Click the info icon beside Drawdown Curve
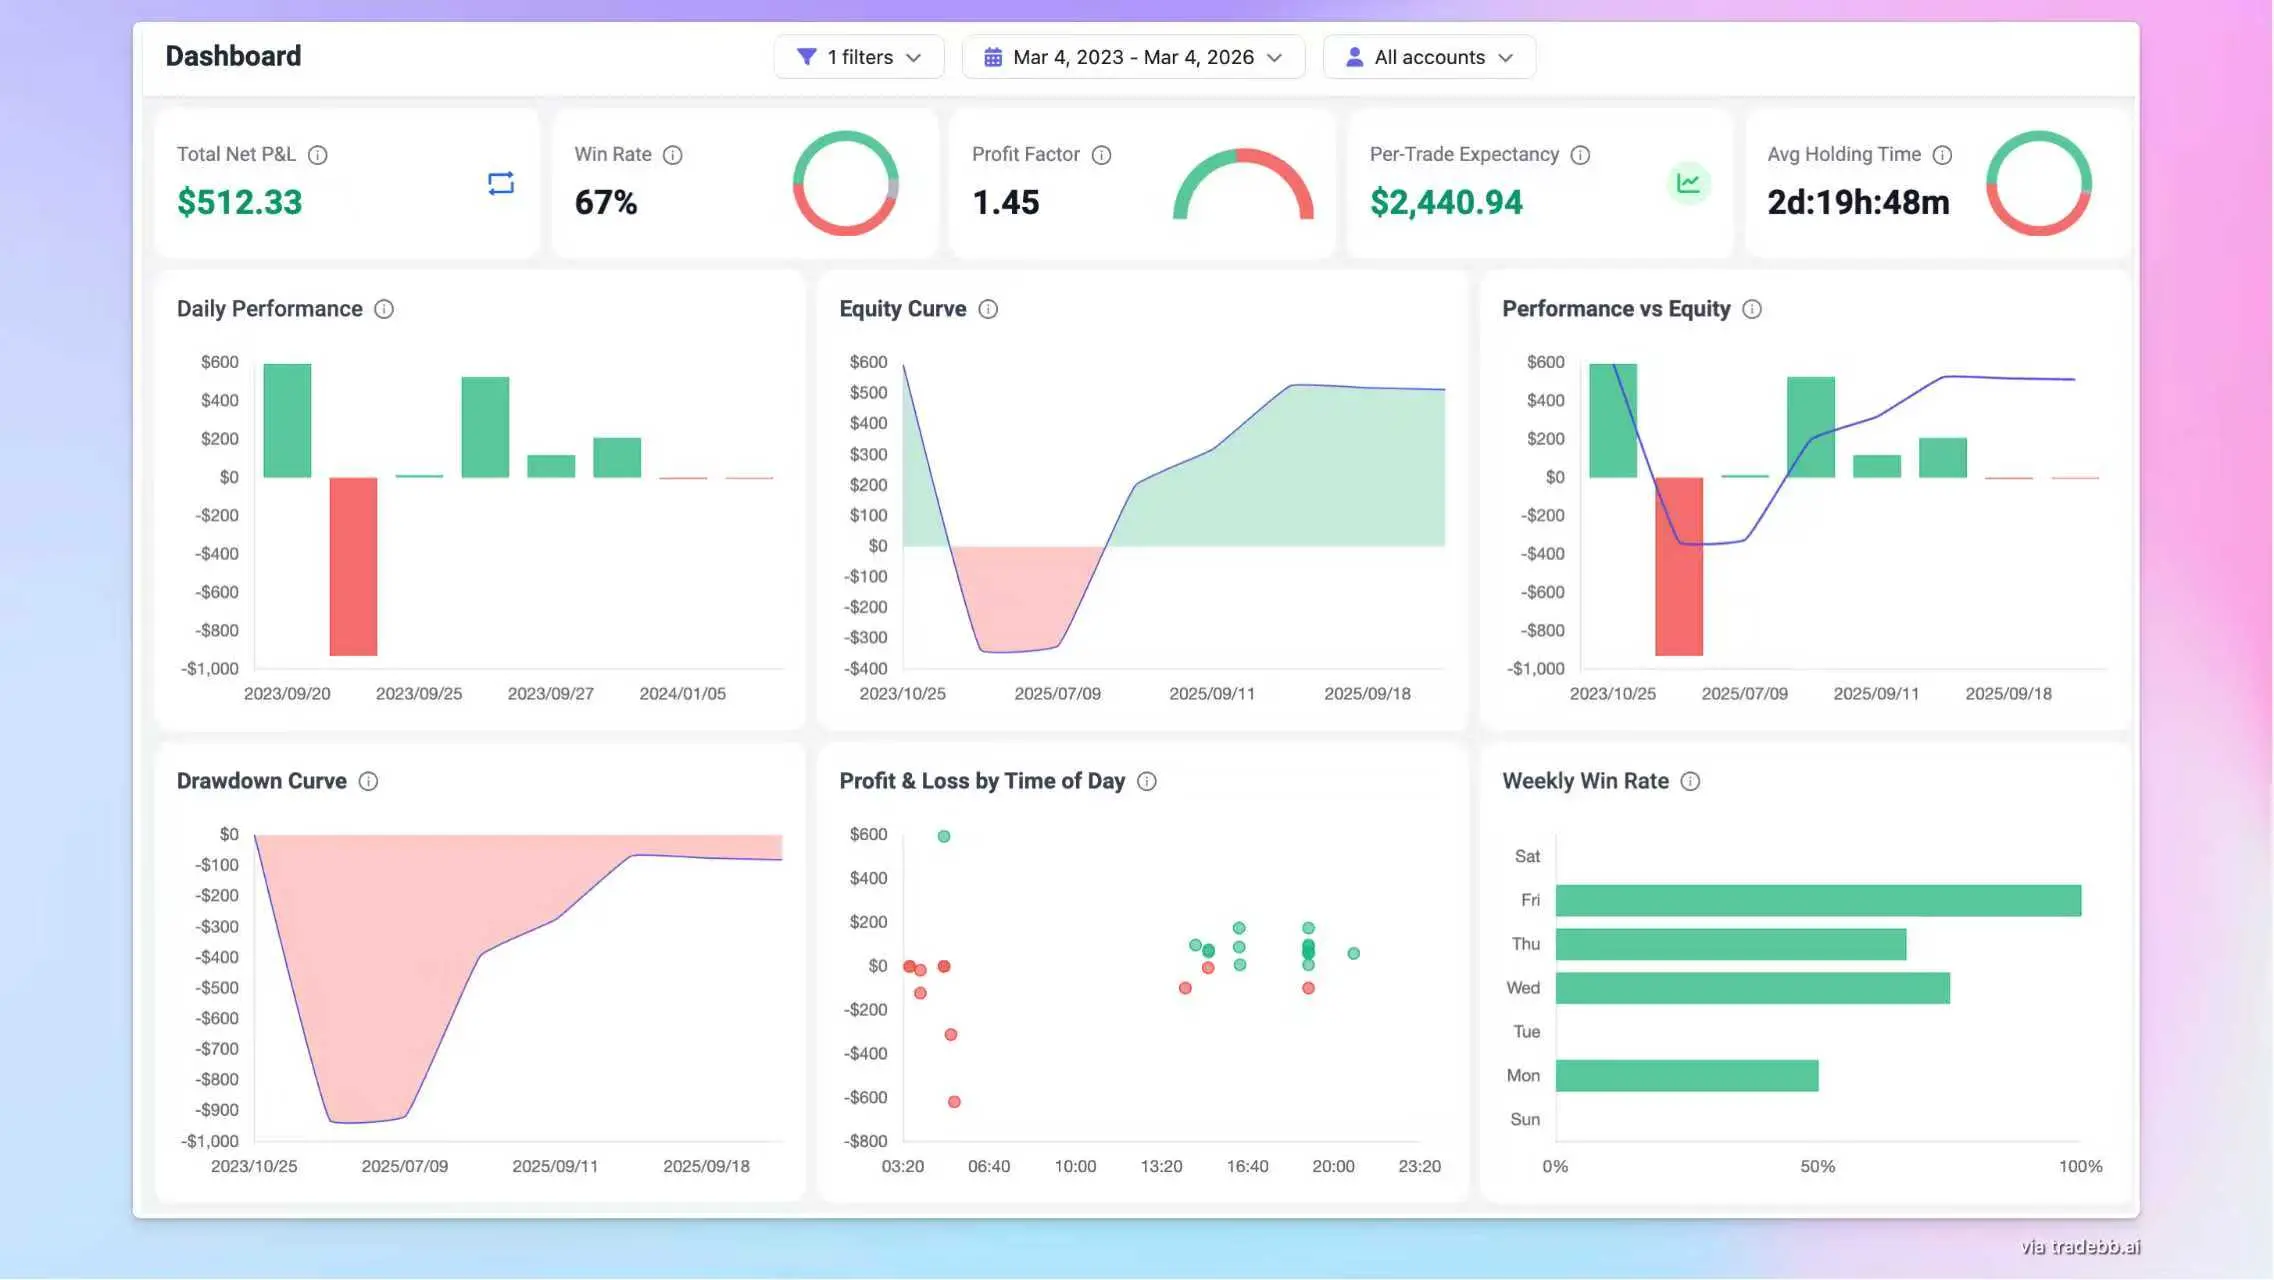The height and width of the screenshot is (1280, 2274). pos(368,781)
